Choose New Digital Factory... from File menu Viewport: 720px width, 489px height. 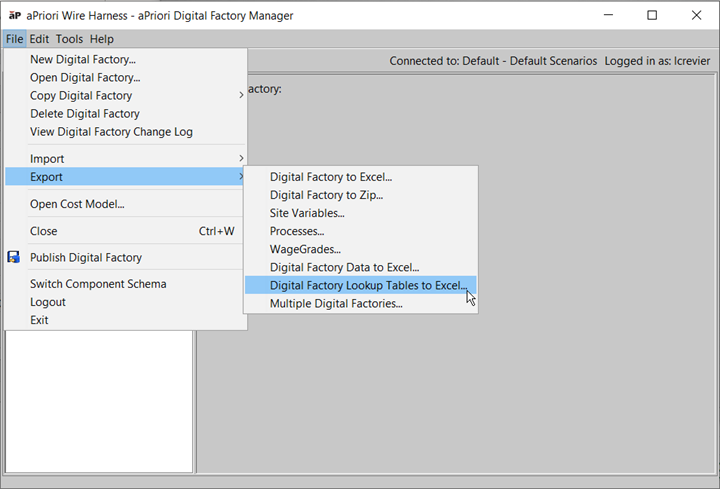[125, 59]
